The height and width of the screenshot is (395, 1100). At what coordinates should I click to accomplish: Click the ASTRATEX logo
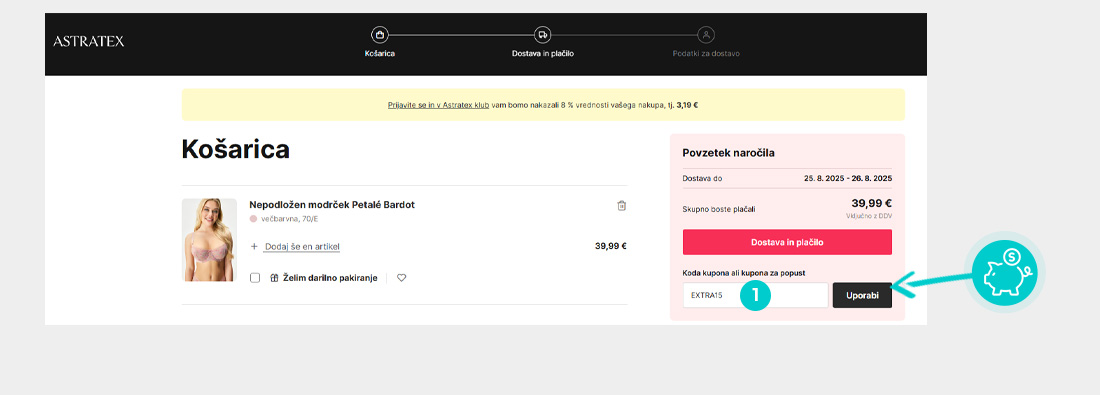coord(88,41)
